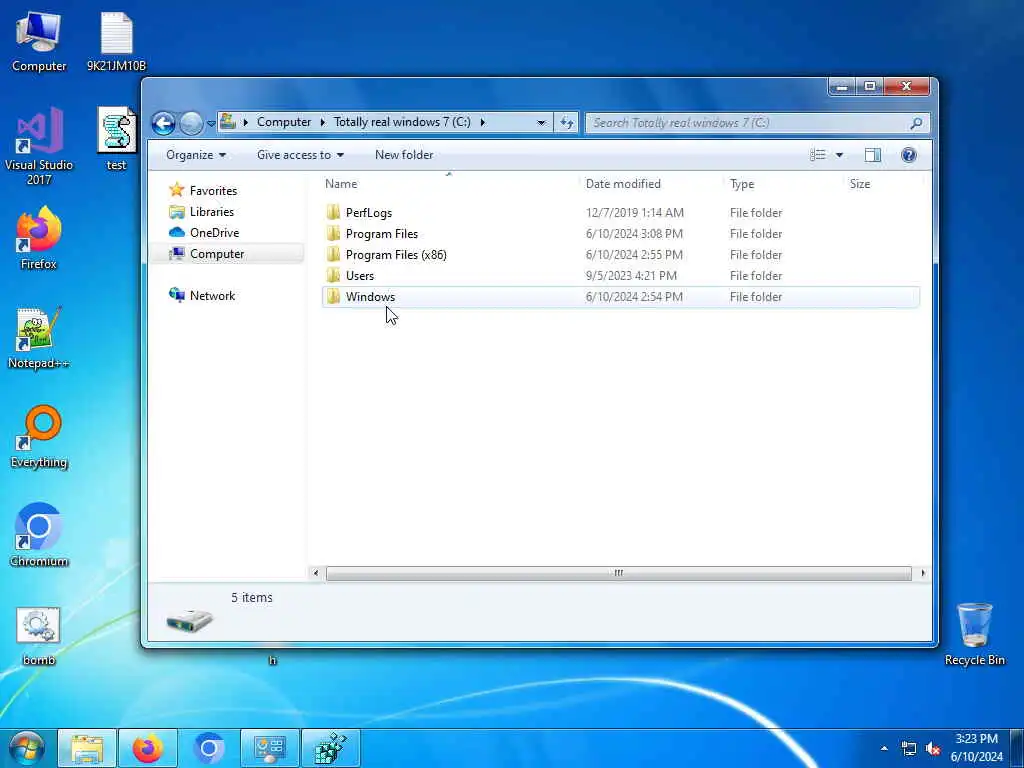1024x768 pixels.
Task: Open the Give access to dropdown
Action: pyautogui.click(x=300, y=155)
